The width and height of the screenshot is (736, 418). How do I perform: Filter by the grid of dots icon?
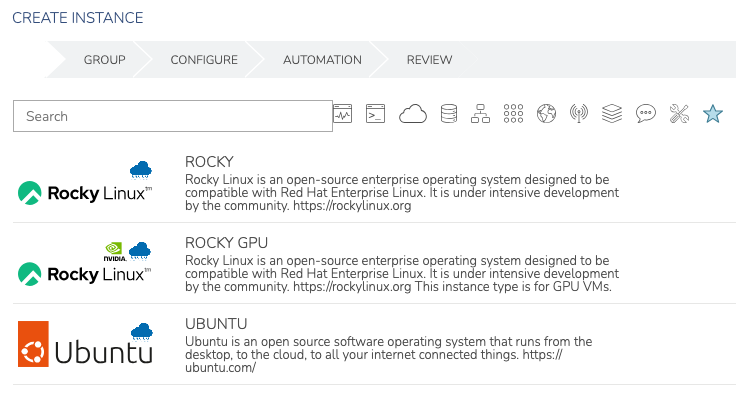(513, 114)
